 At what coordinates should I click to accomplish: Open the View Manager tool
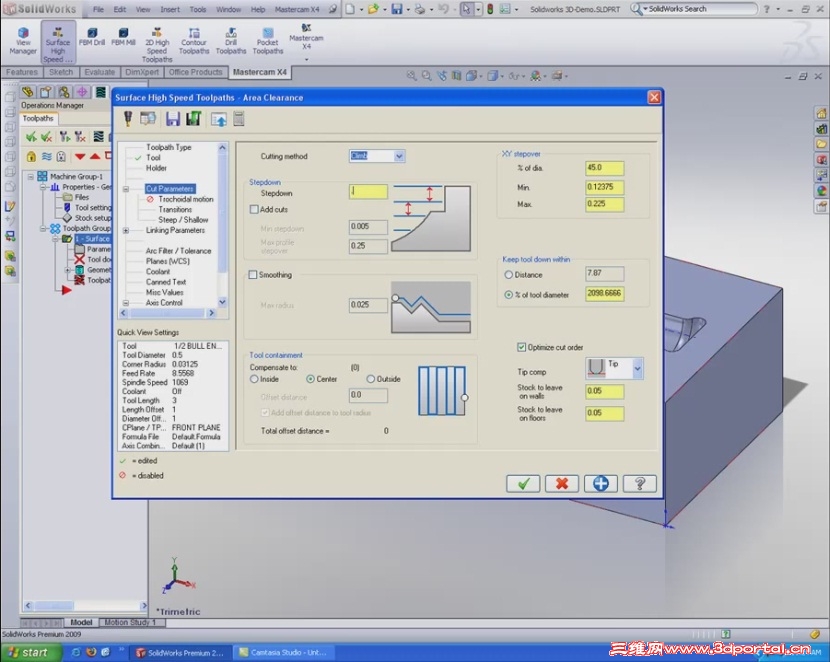pyautogui.click(x=23, y=42)
